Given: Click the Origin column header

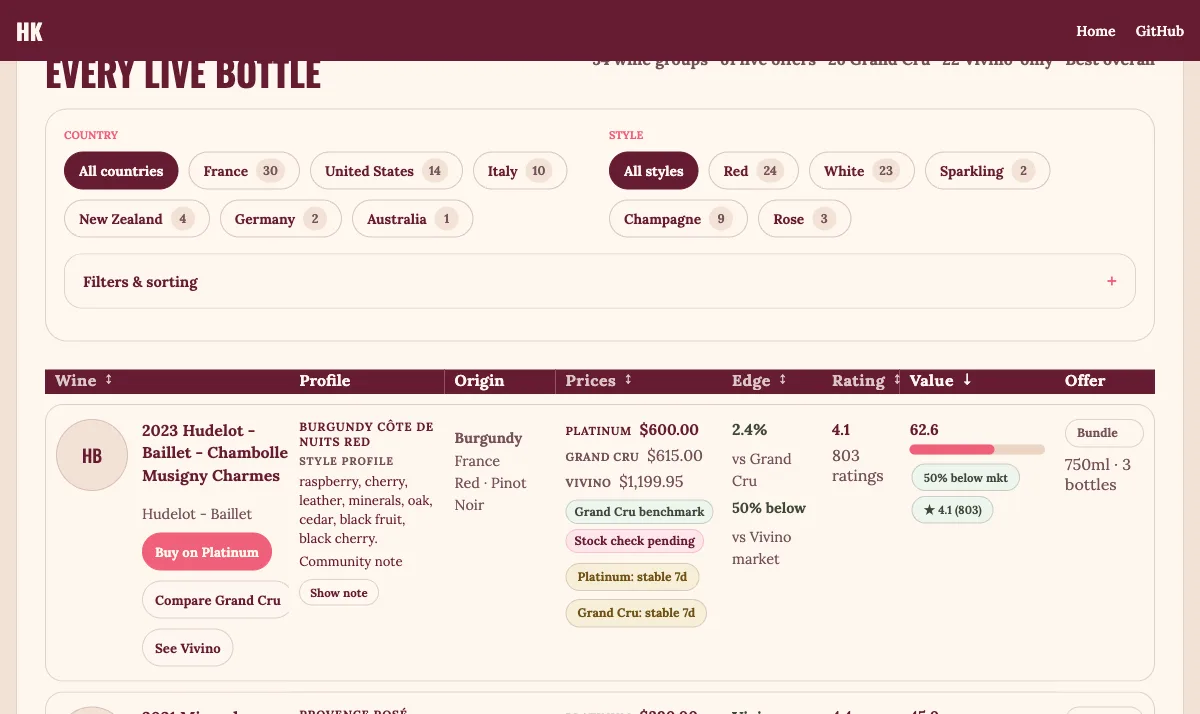Looking at the screenshot, I should point(479,380).
